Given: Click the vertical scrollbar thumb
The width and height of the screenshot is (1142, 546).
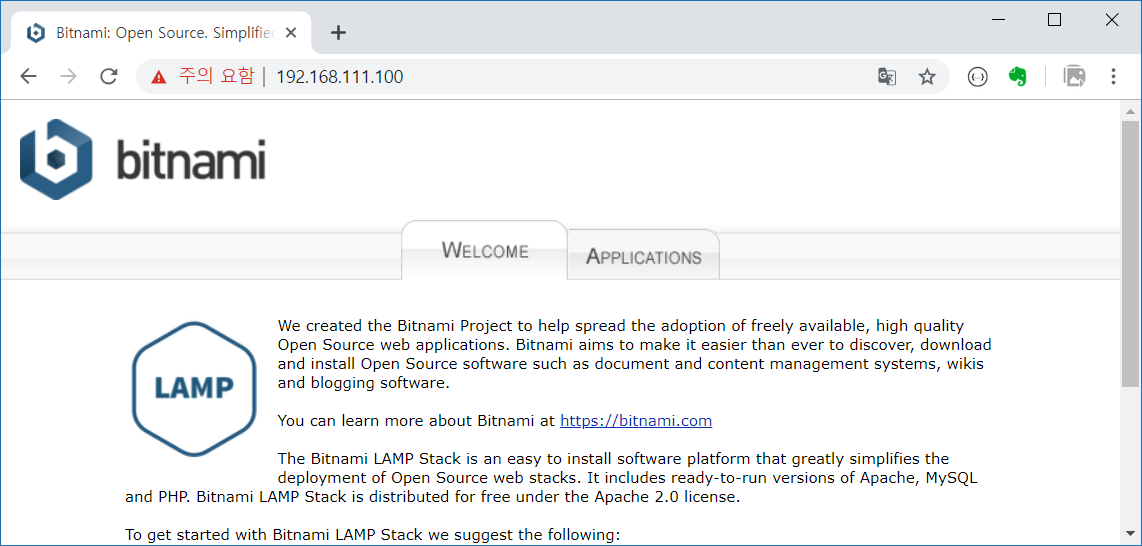Looking at the screenshot, I should point(1130,254).
